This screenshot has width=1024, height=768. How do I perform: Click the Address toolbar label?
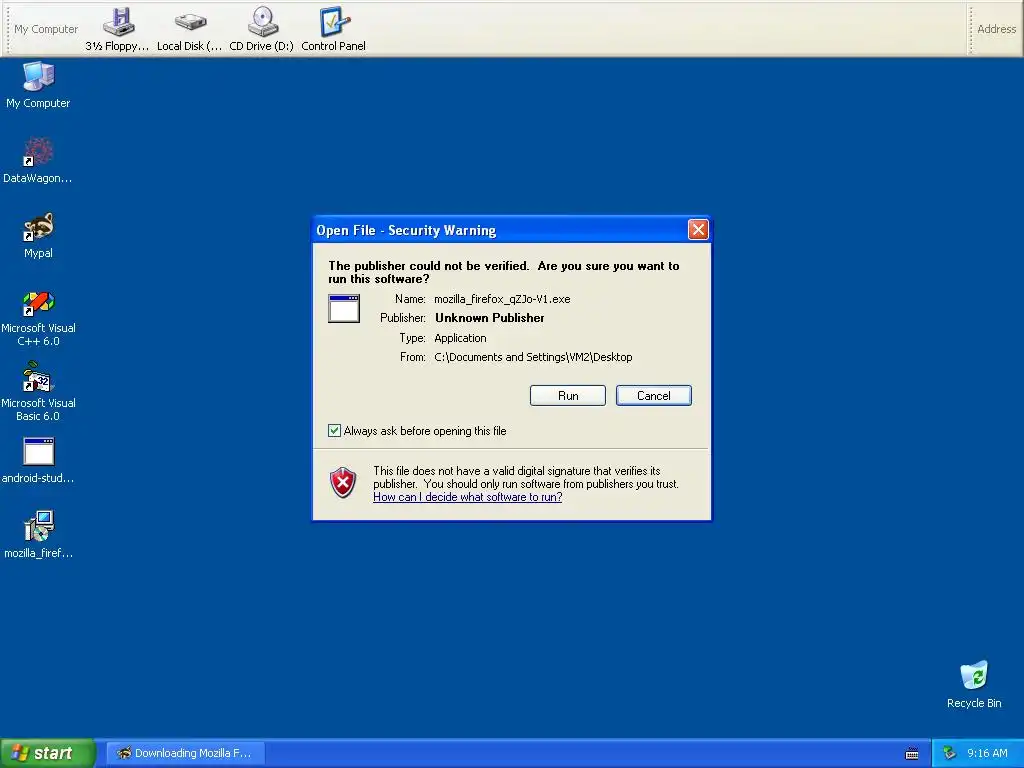(997, 29)
